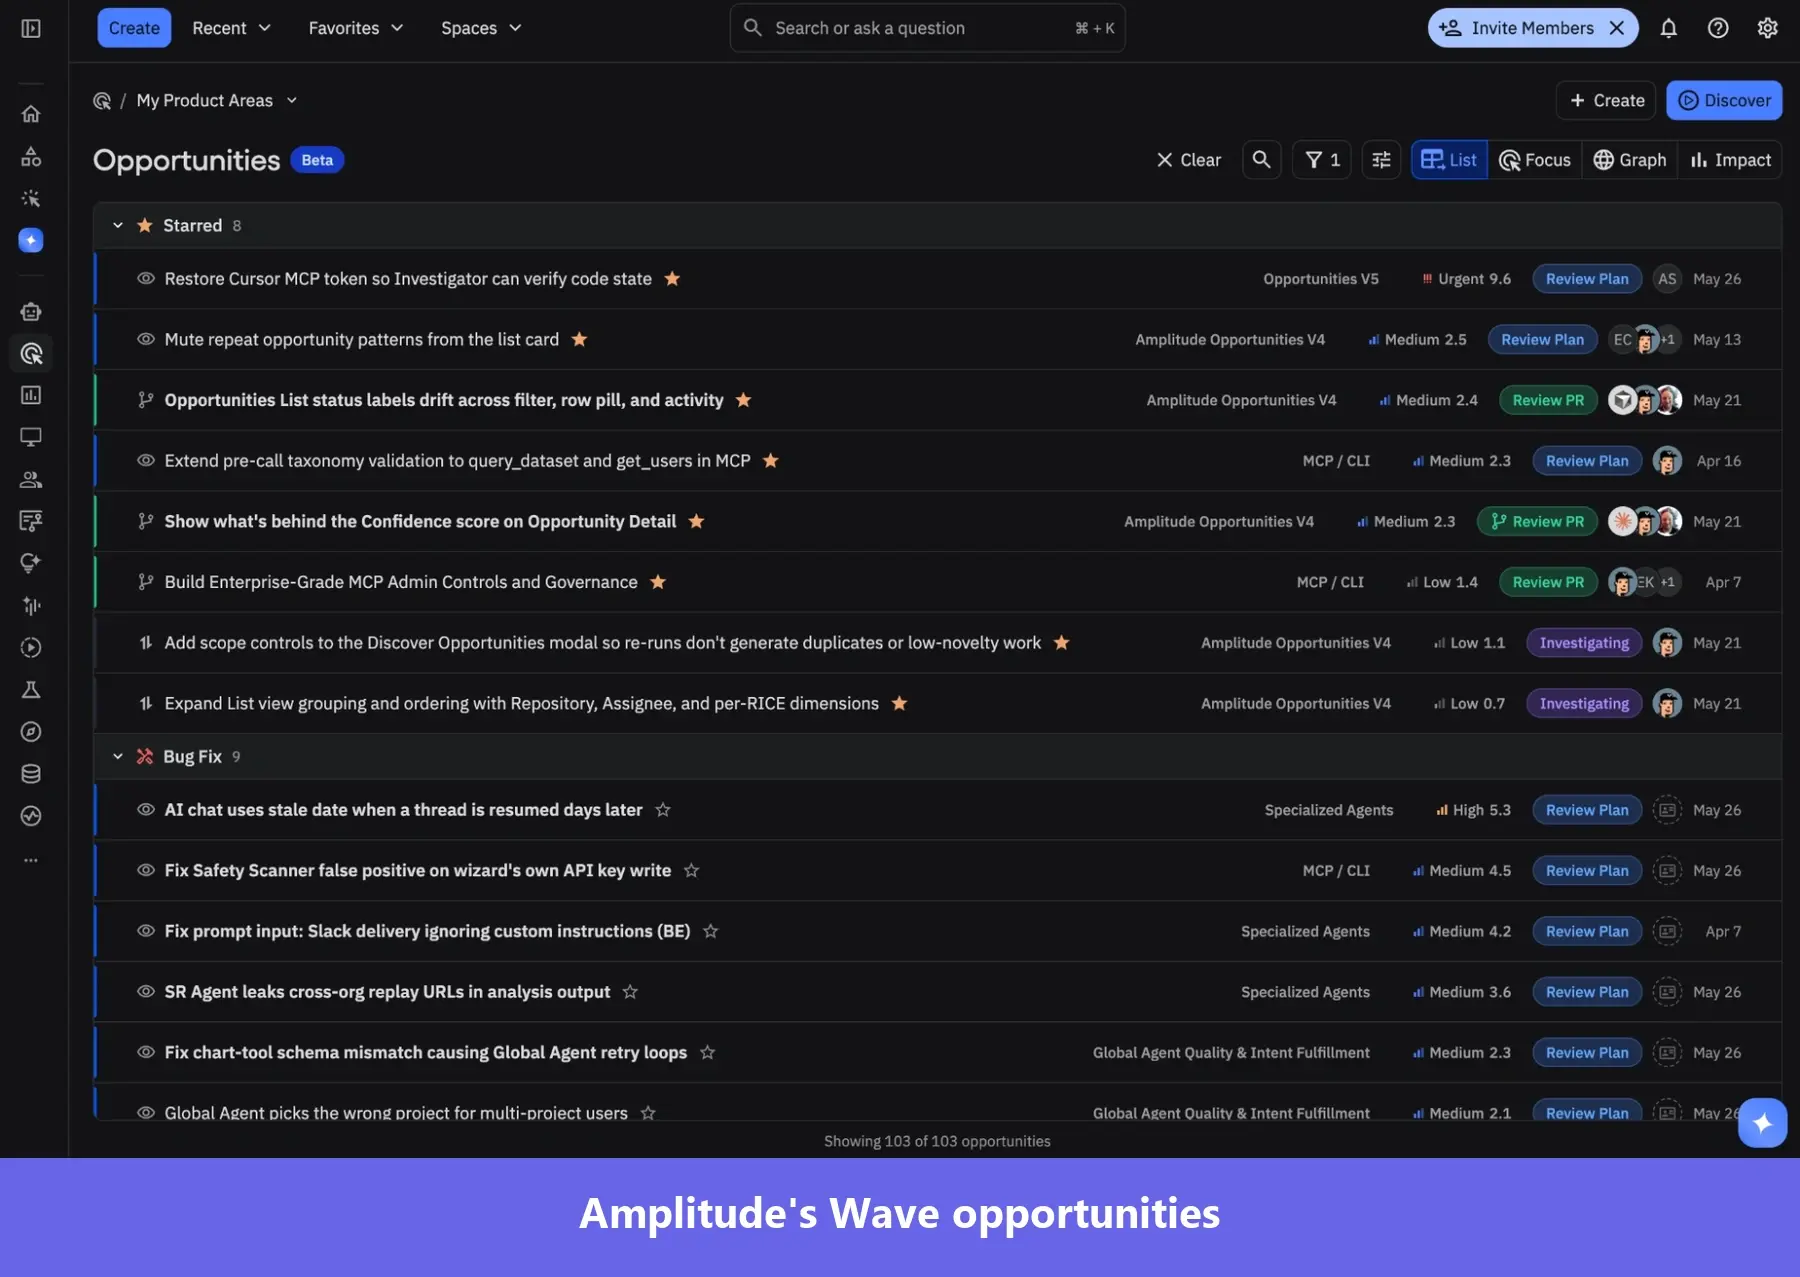Toggle the left sidebar panel icon
Screen dimensions: 1800x1277
click(x=31, y=28)
